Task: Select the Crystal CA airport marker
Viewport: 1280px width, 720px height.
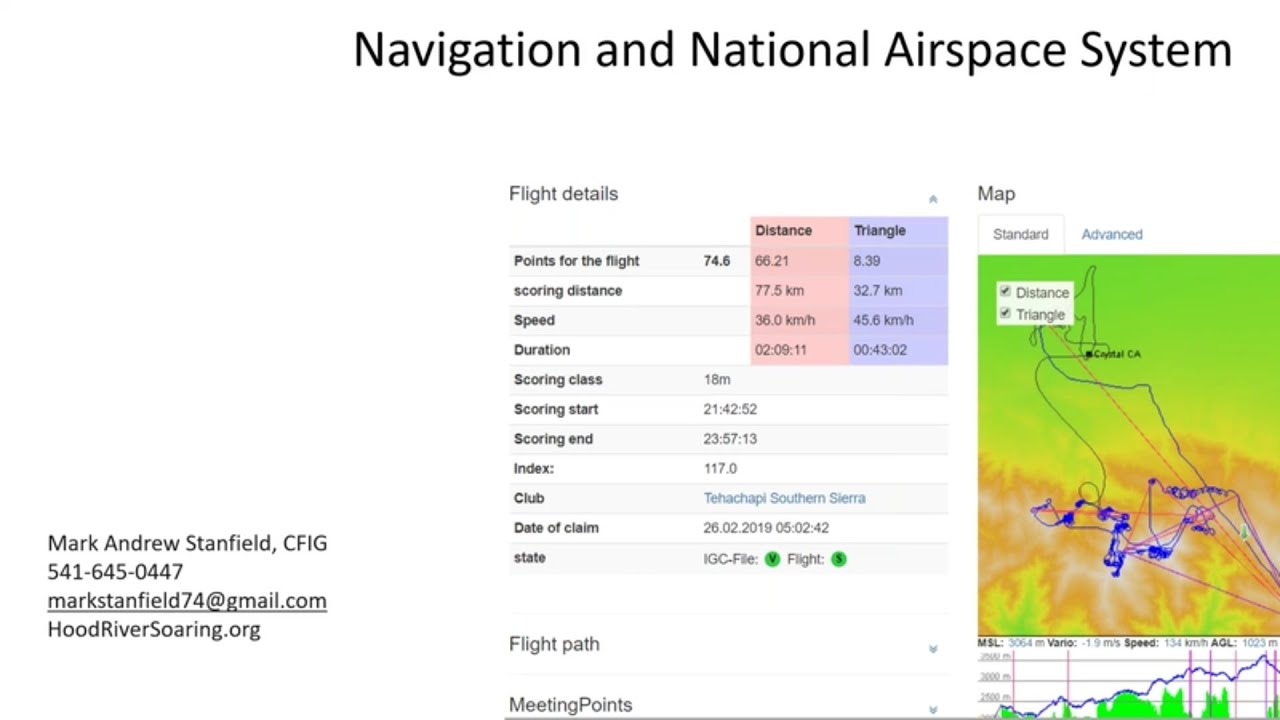Action: [x=1089, y=354]
